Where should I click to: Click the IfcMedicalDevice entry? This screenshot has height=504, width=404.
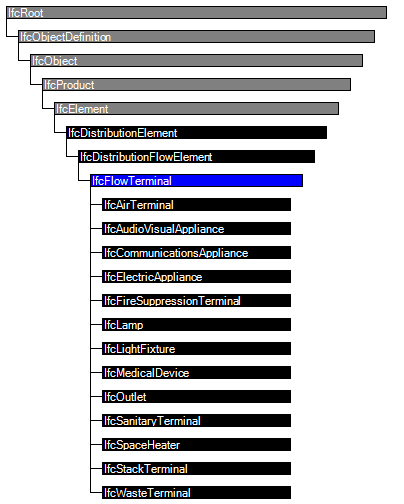(x=196, y=373)
